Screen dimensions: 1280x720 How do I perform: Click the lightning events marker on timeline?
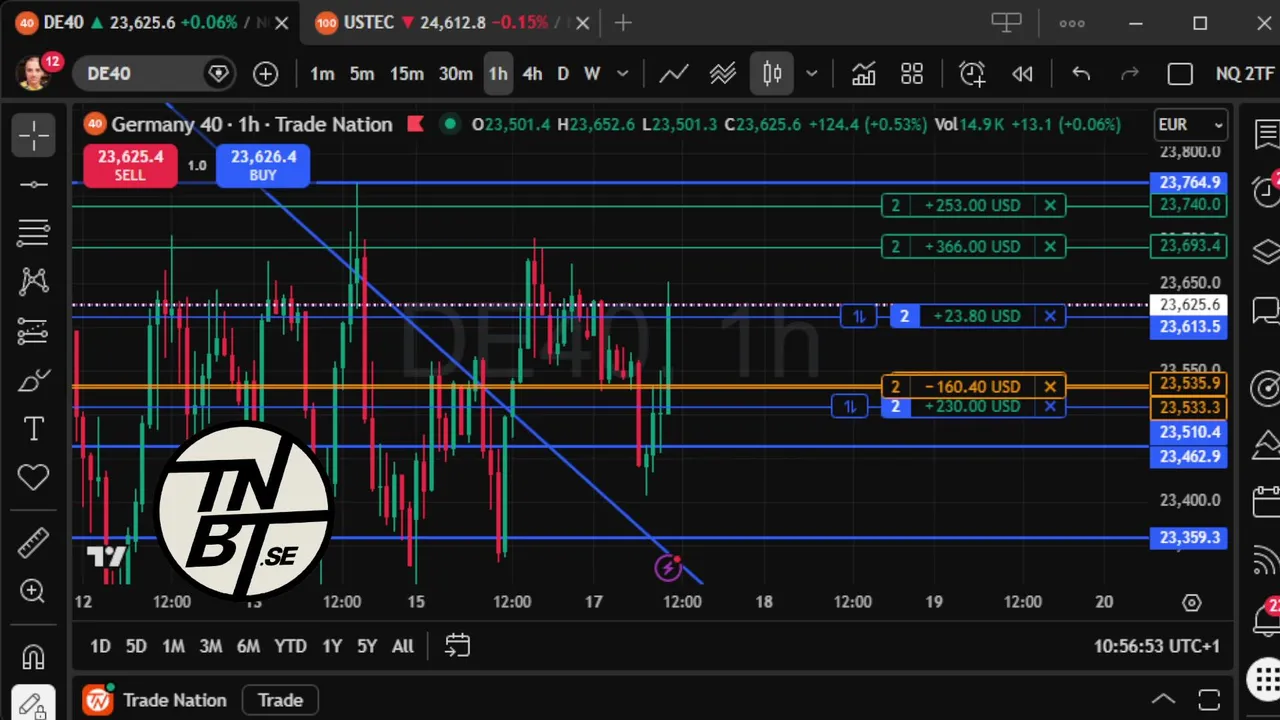(x=667, y=568)
